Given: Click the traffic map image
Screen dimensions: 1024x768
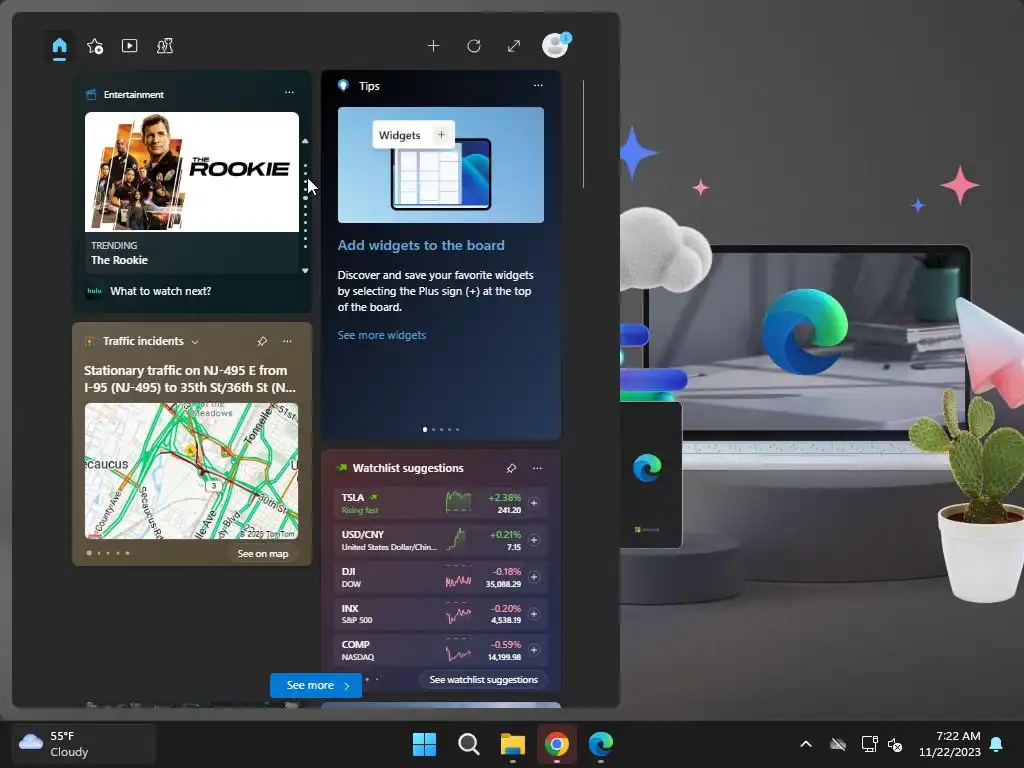Looking at the screenshot, I should (x=191, y=471).
